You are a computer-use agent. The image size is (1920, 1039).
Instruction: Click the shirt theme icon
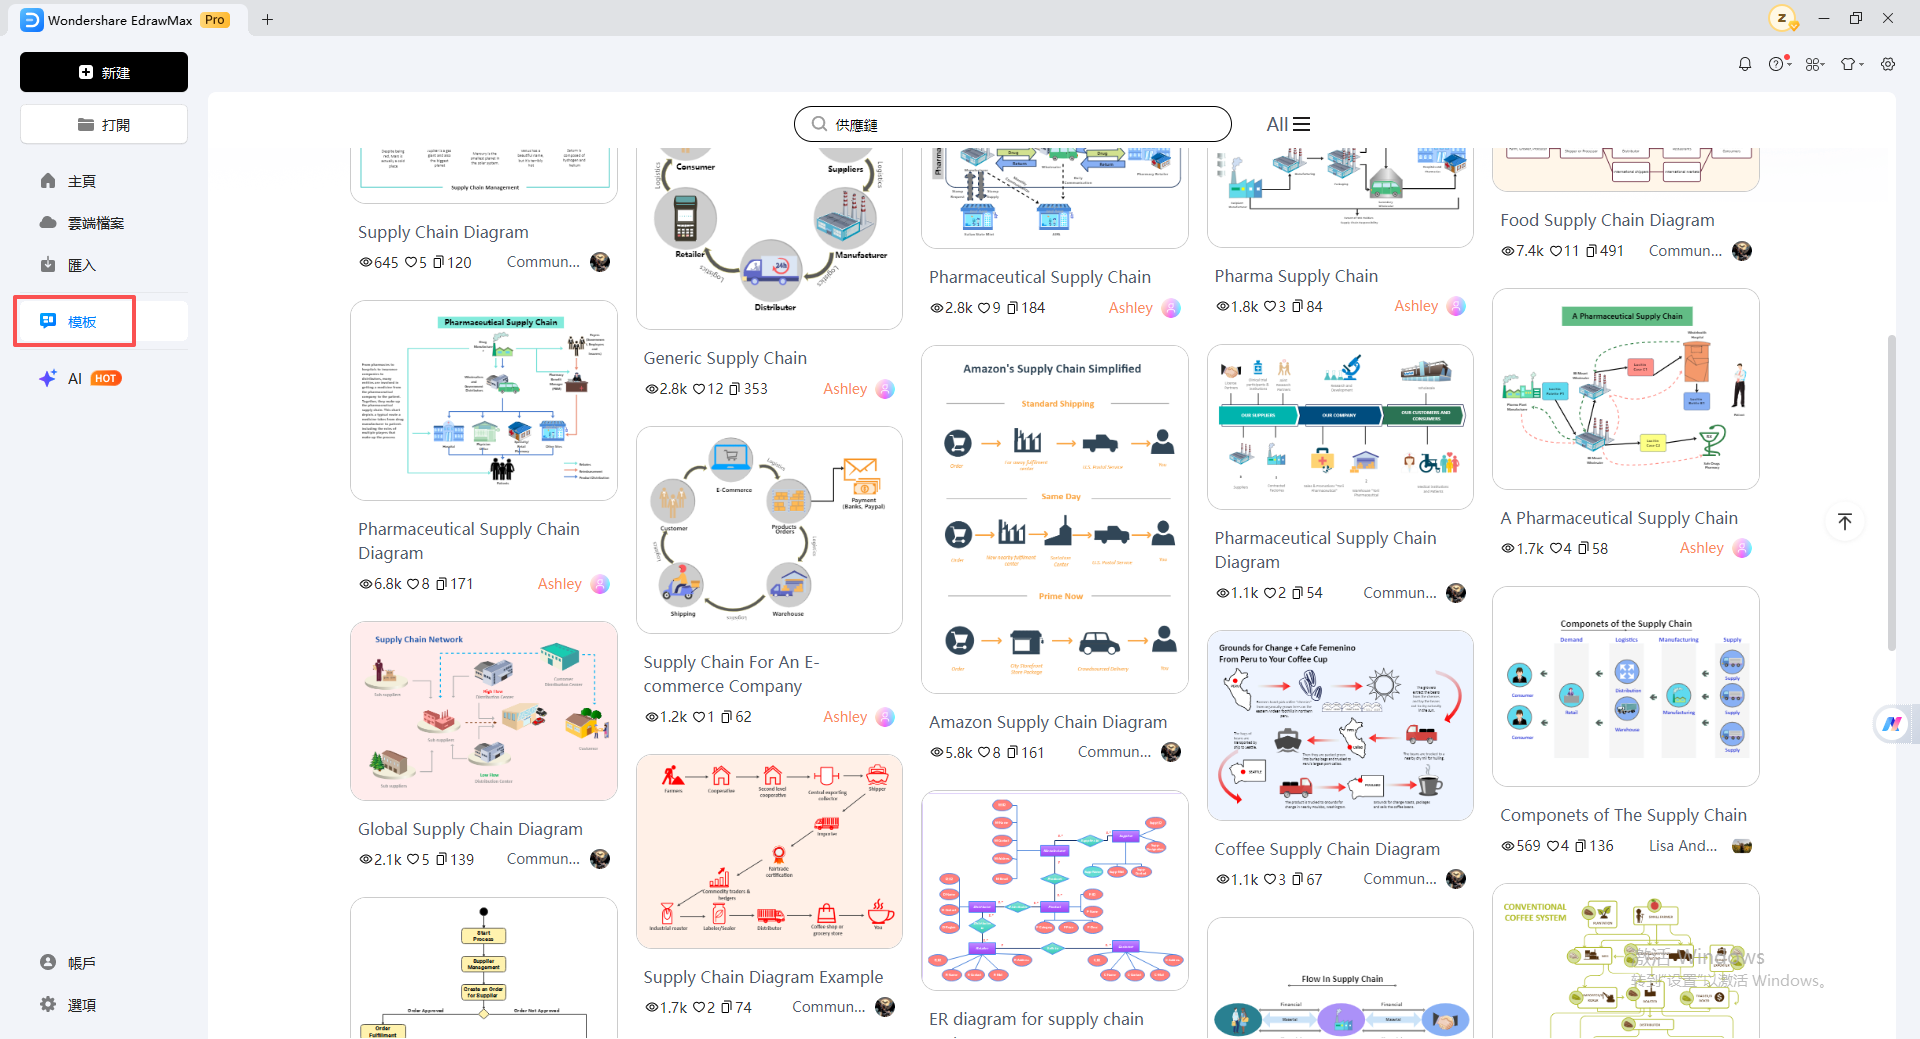pyautogui.click(x=1851, y=64)
